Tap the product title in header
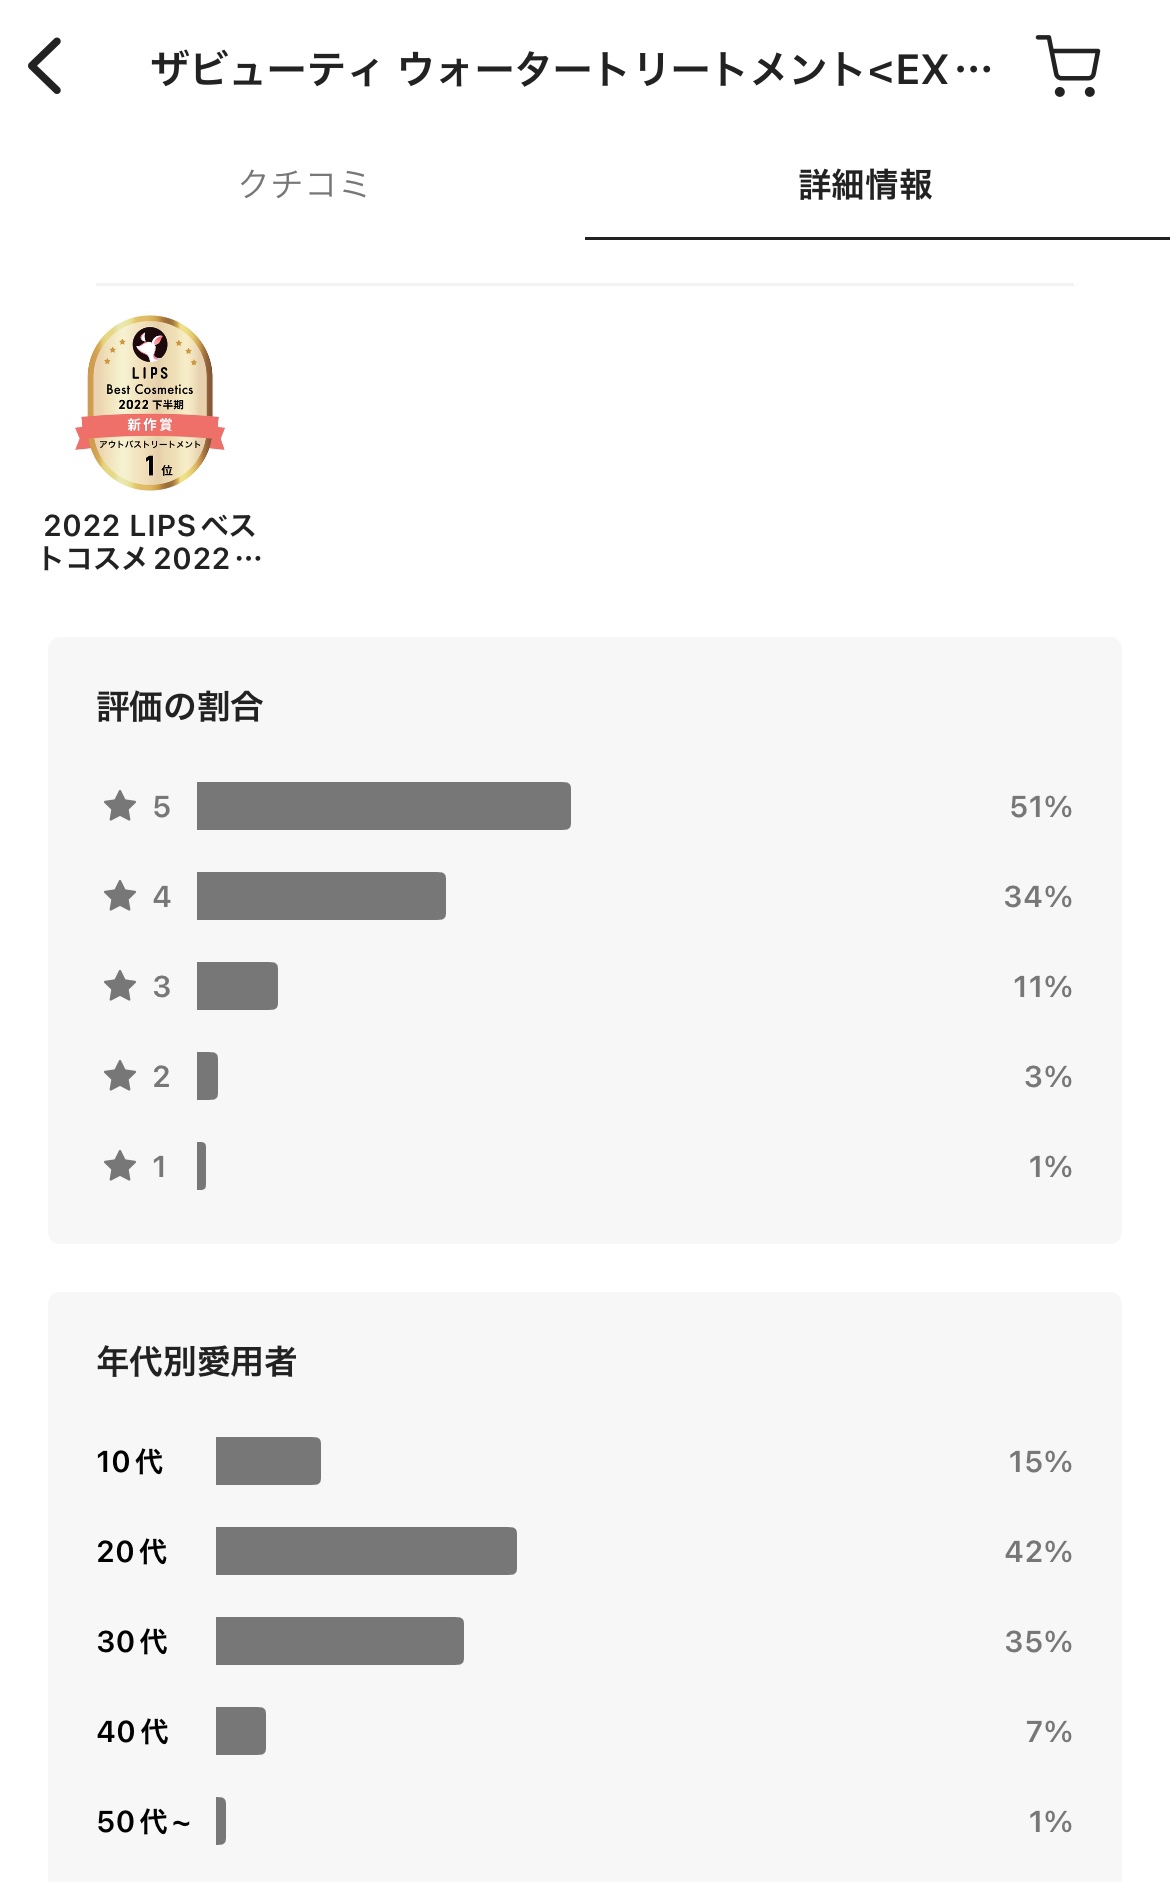The image size is (1170, 1882). (570, 70)
